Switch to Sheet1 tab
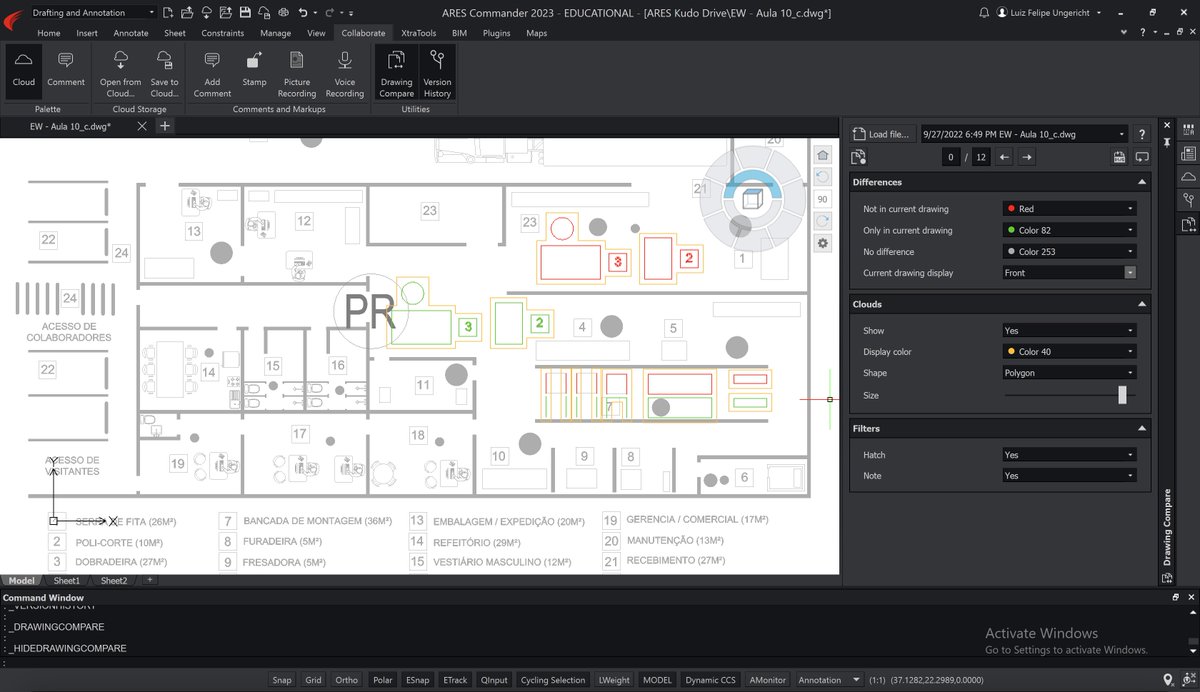This screenshot has width=1200, height=692. click(x=67, y=580)
